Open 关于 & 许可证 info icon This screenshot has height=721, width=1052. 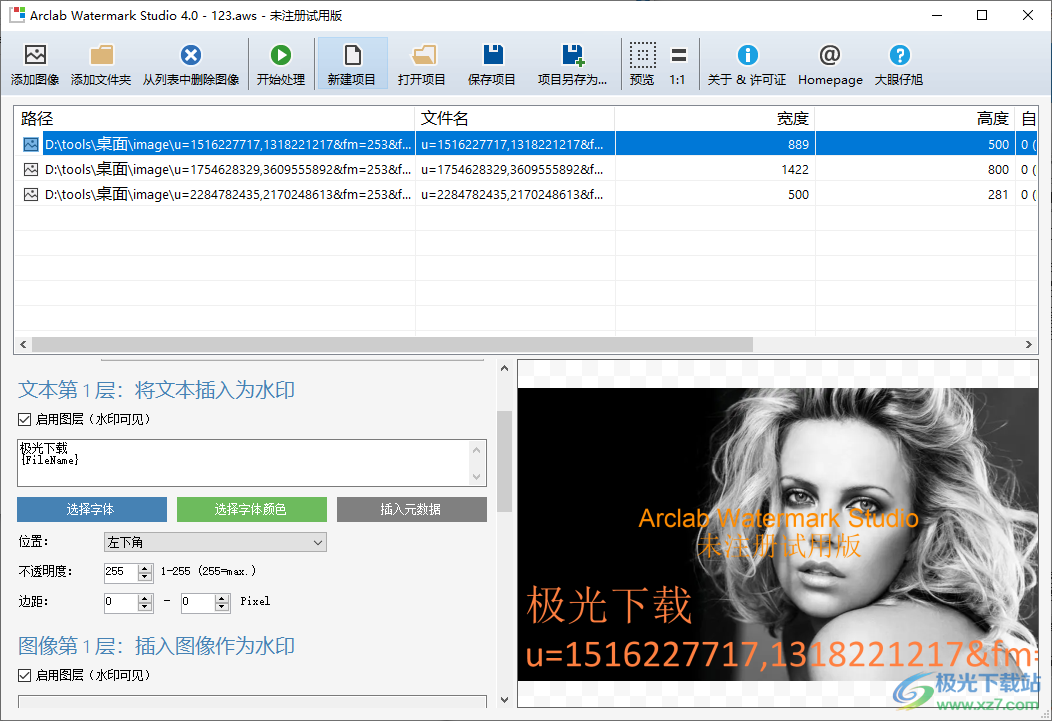[747, 55]
